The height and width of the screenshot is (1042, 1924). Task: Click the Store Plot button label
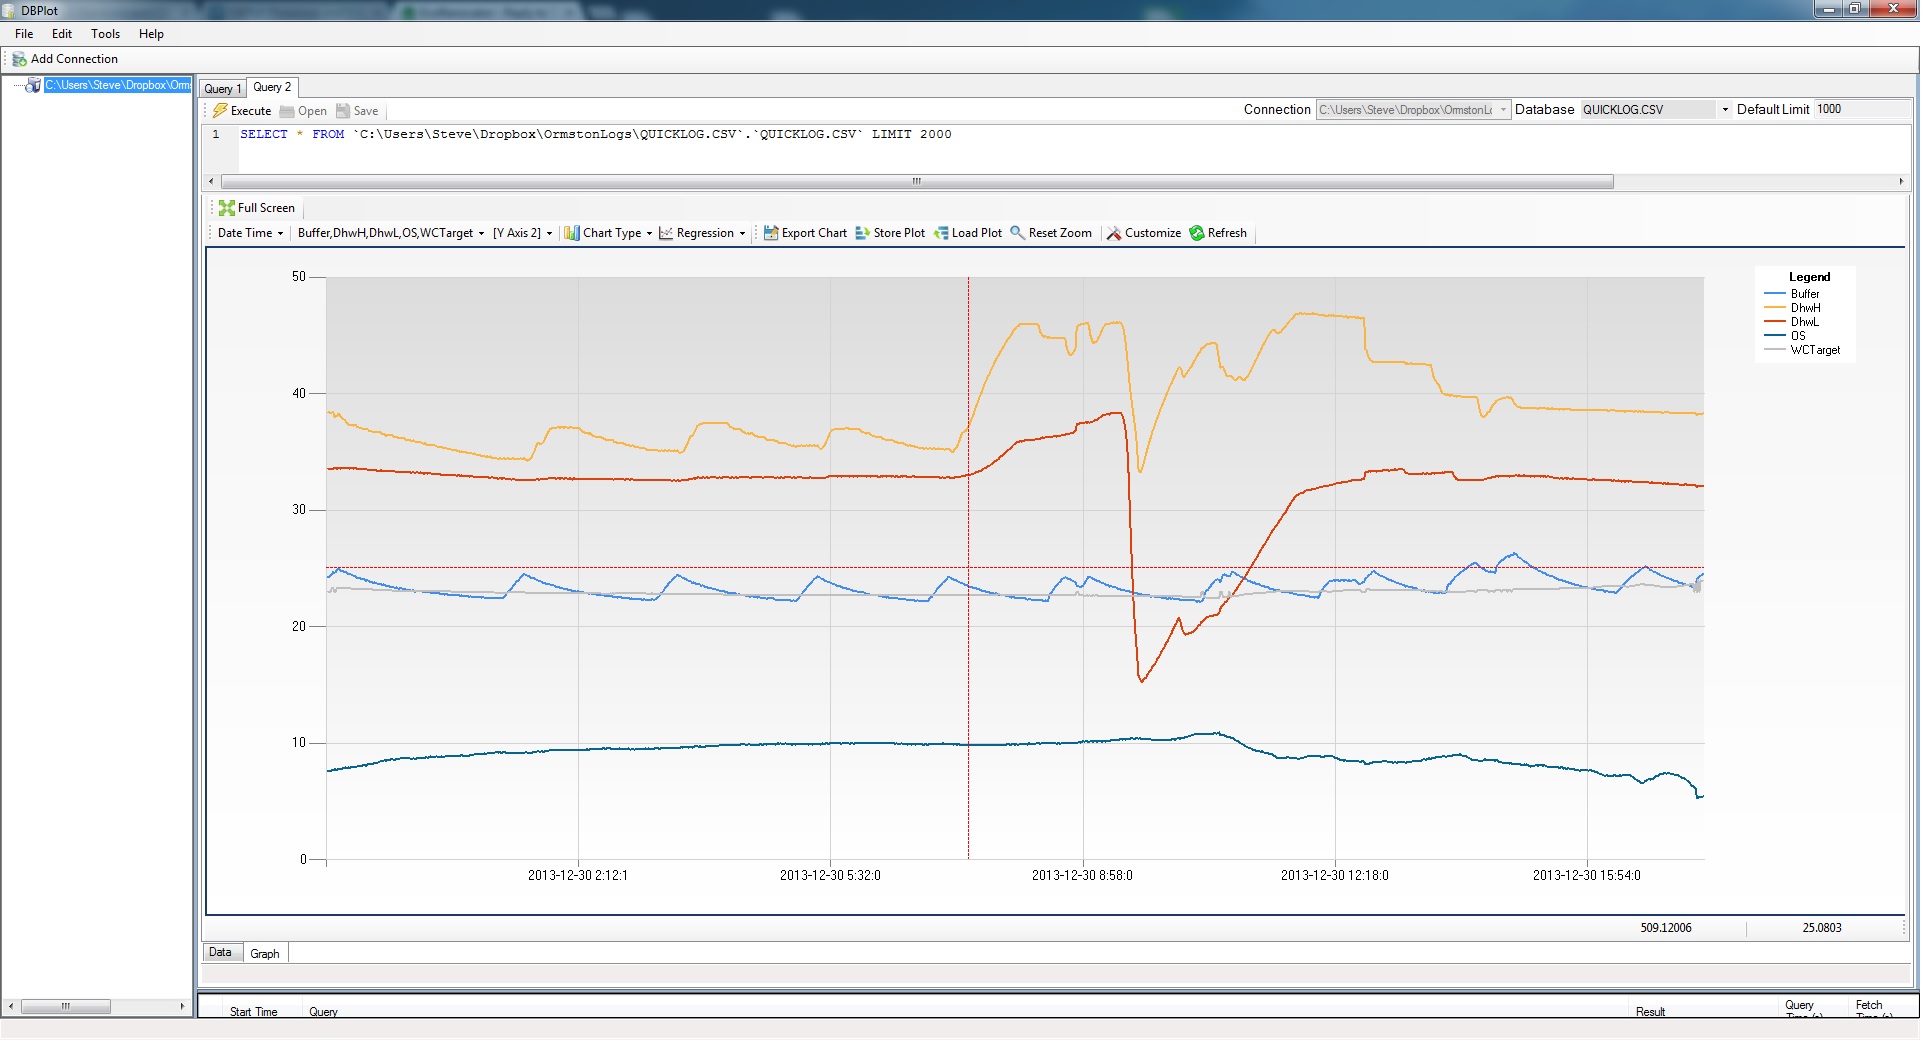tap(899, 233)
